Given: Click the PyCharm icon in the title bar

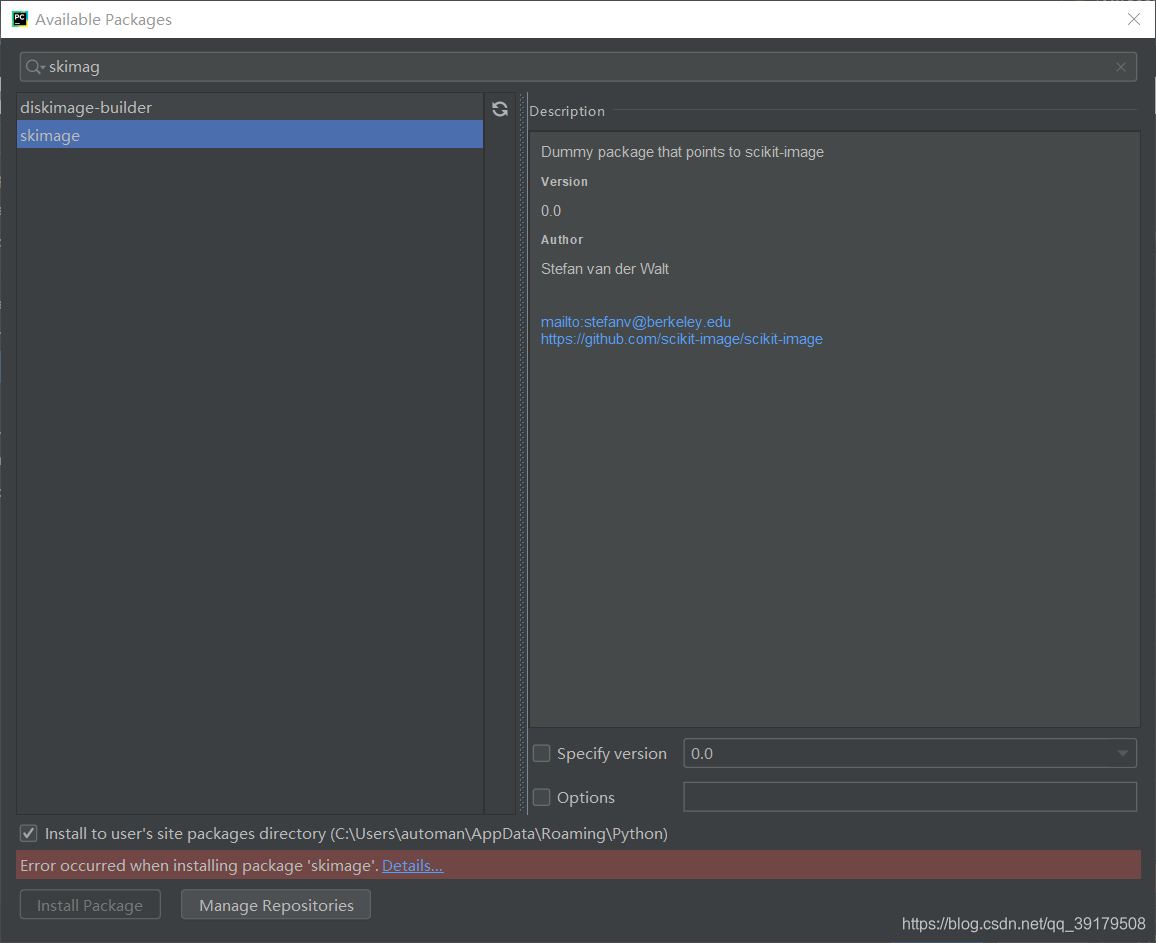Looking at the screenshot, I should pyautogui.click(x=20, y=19).
